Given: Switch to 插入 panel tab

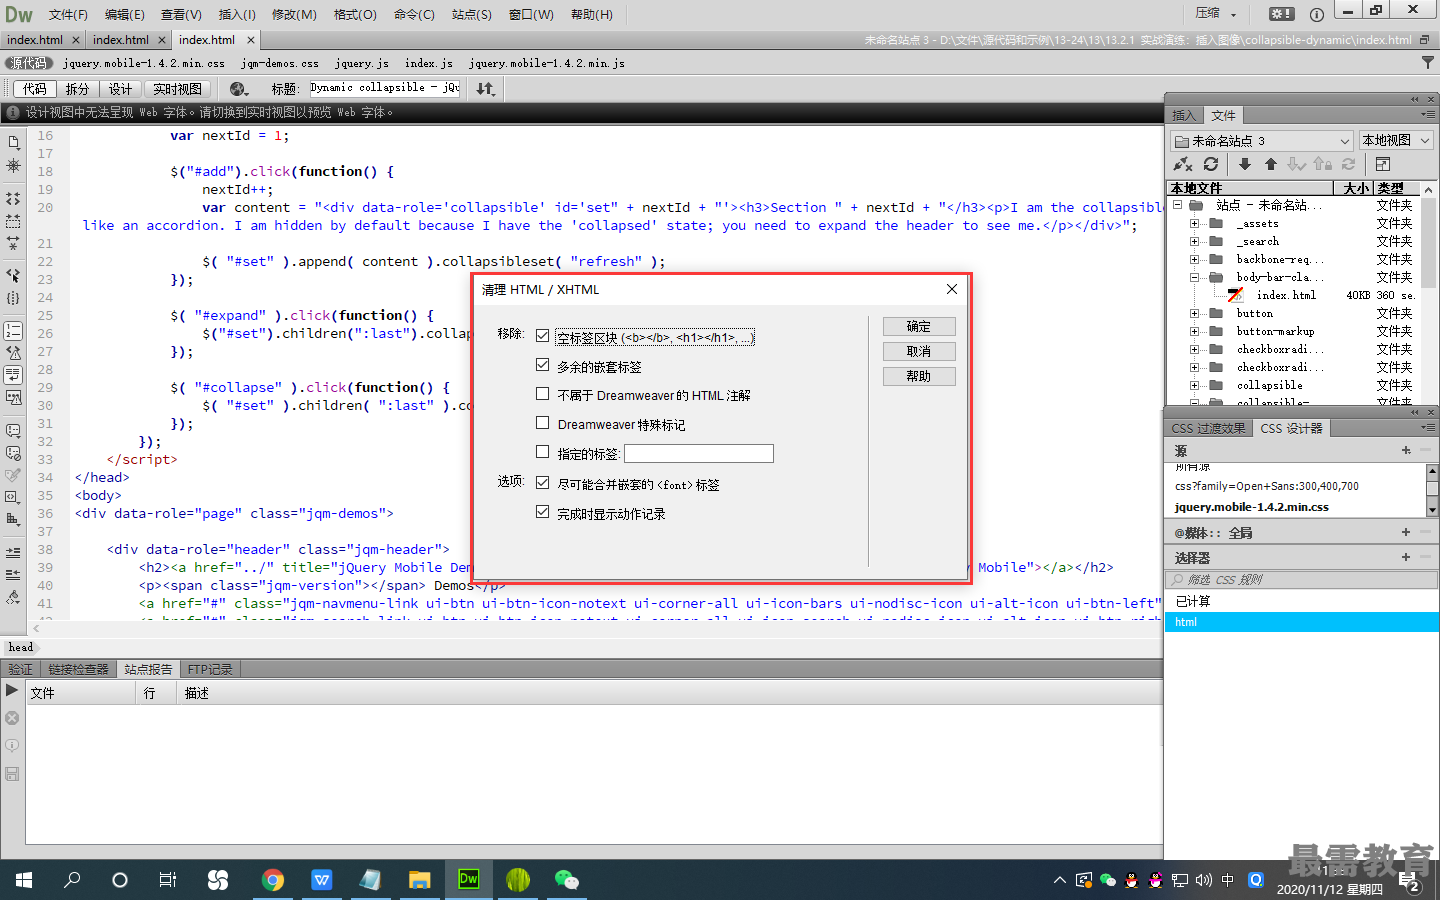Looking at the screenshot, I should 1184,116.
